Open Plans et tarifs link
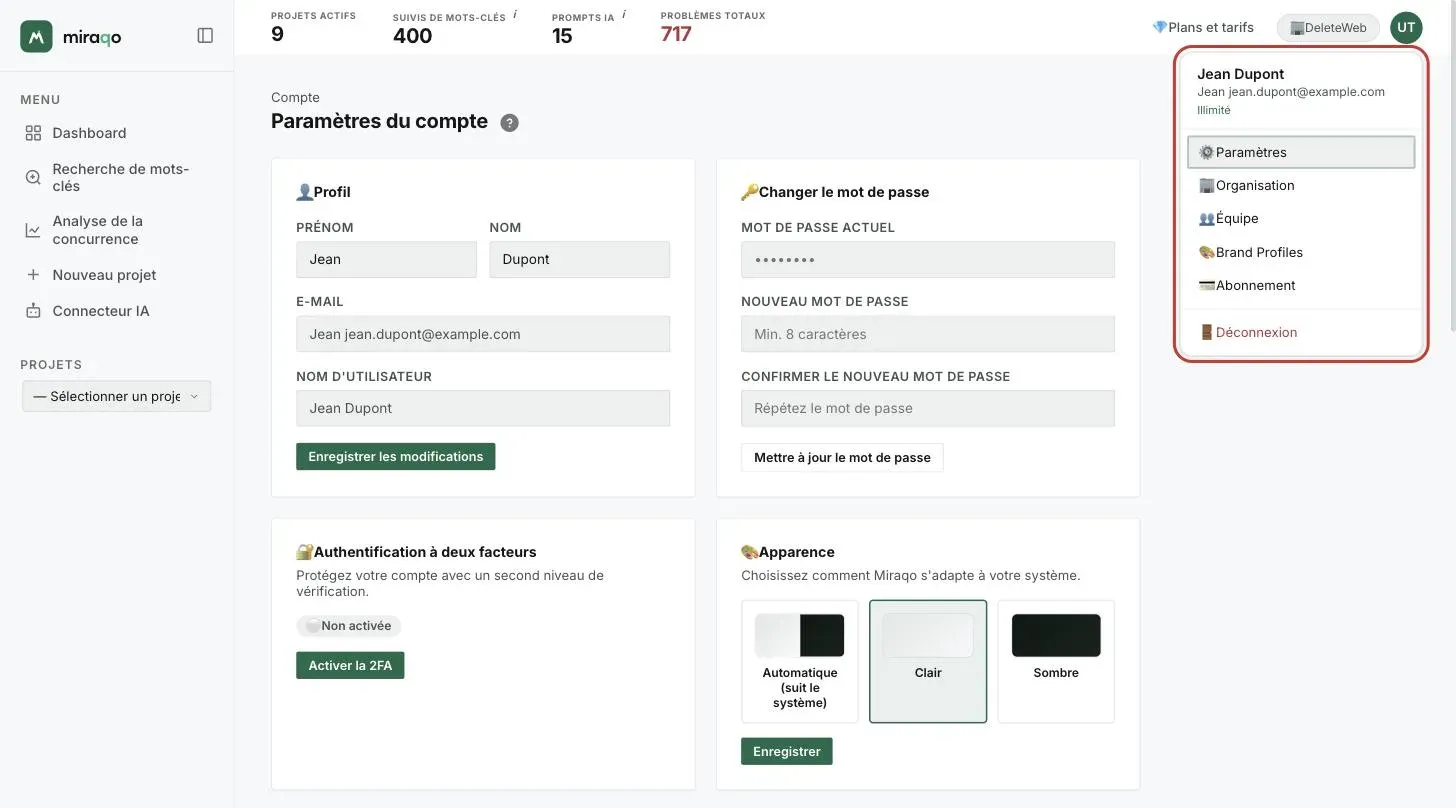The image size is (1456, 808). pyautogui.click(x=1203, y=27)
